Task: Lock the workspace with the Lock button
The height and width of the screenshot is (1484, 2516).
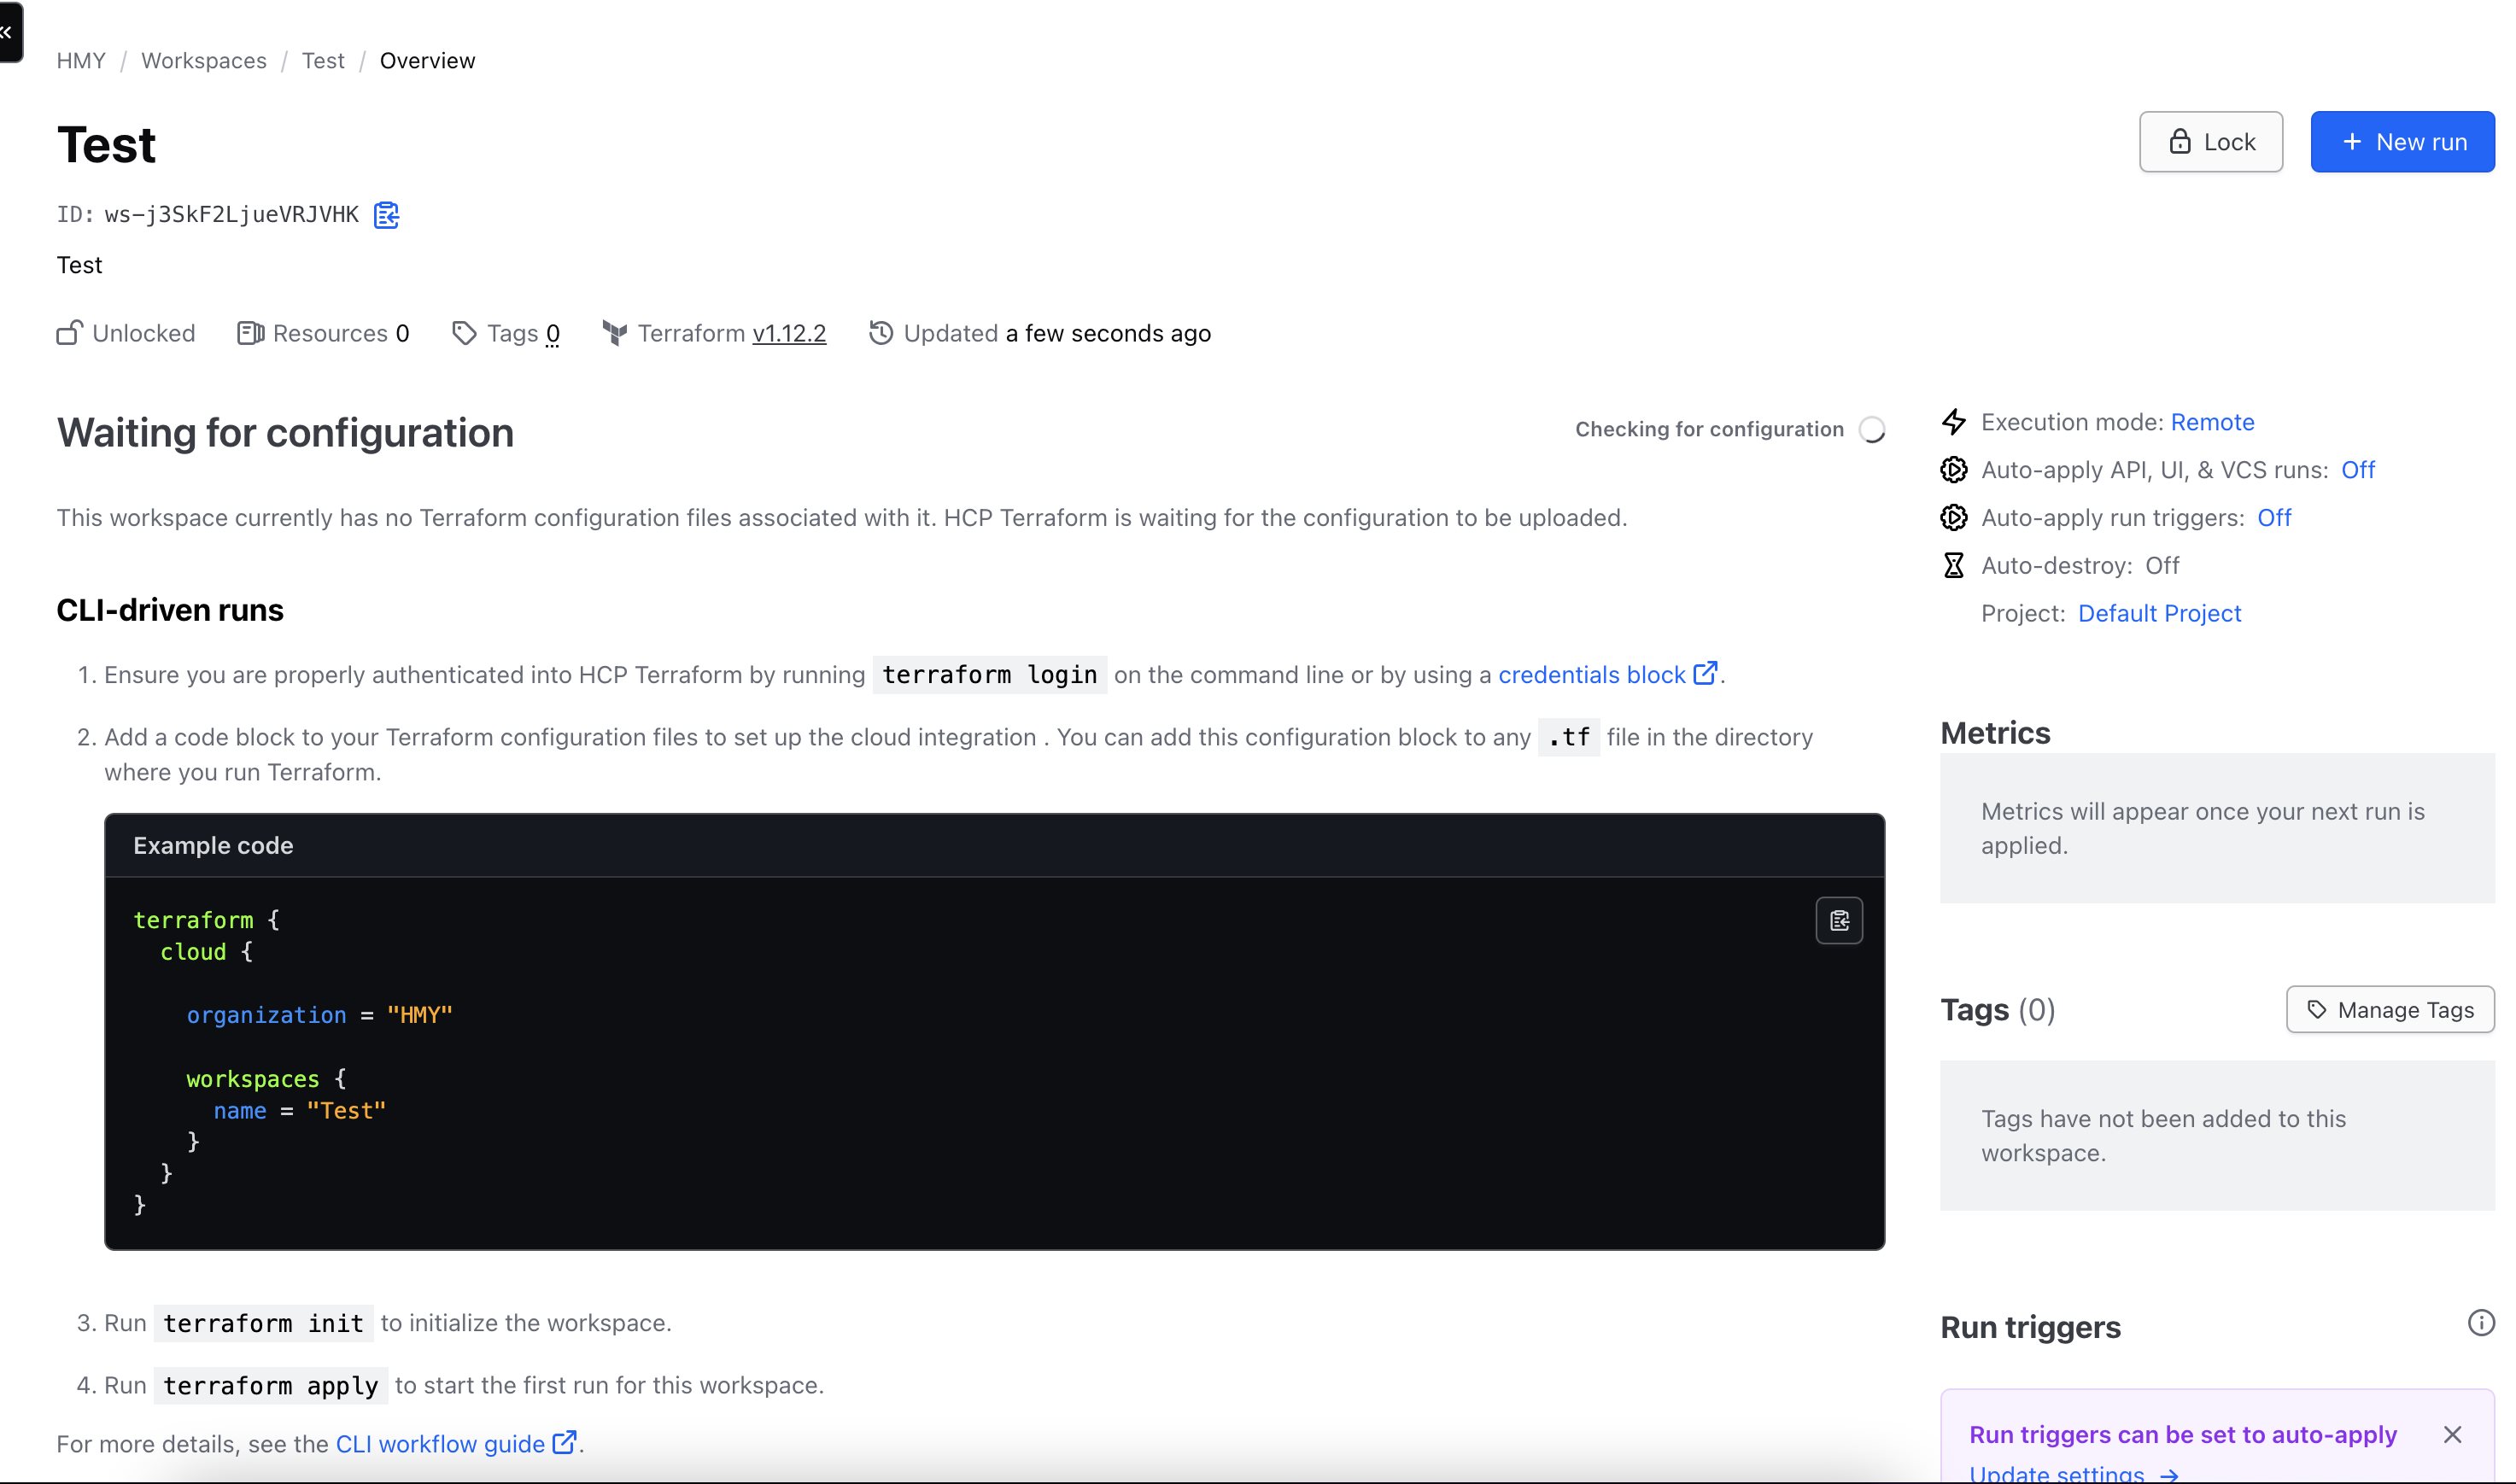Action: click(x=2210, y=142)
